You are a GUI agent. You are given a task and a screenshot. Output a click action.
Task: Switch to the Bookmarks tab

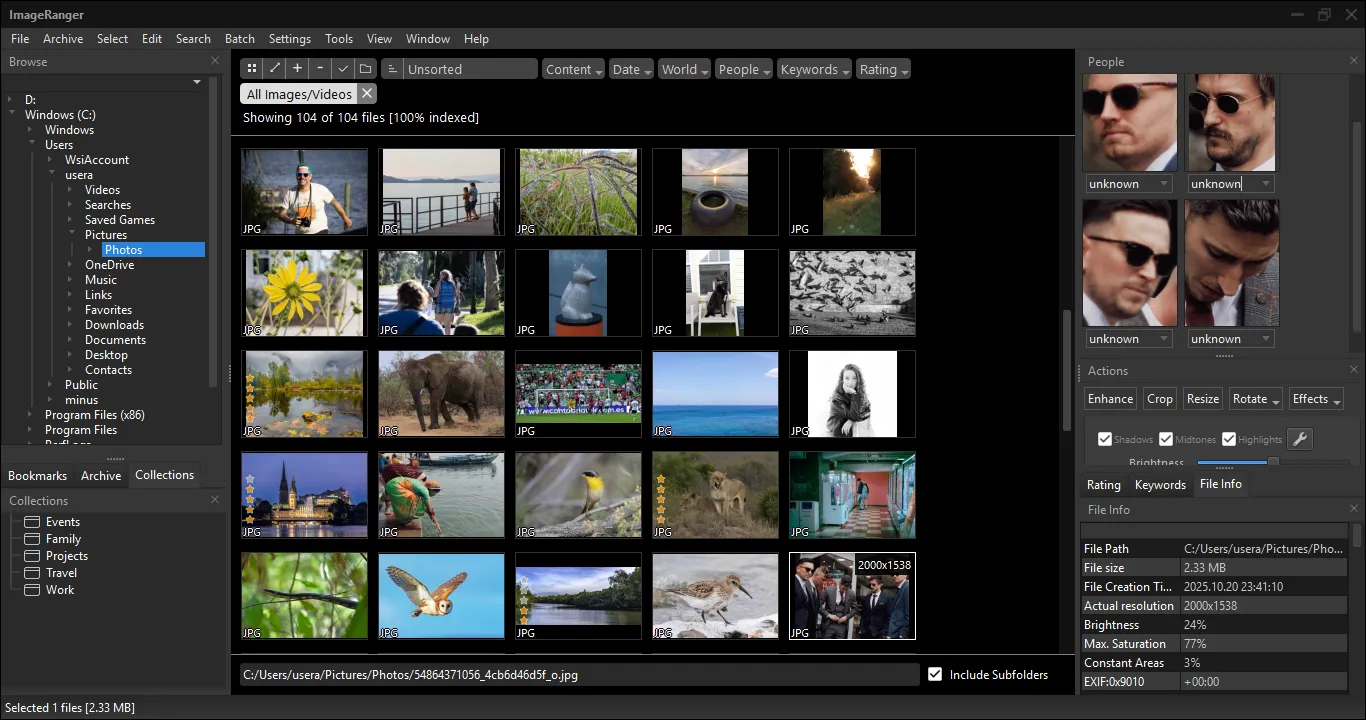coord(38,476)
